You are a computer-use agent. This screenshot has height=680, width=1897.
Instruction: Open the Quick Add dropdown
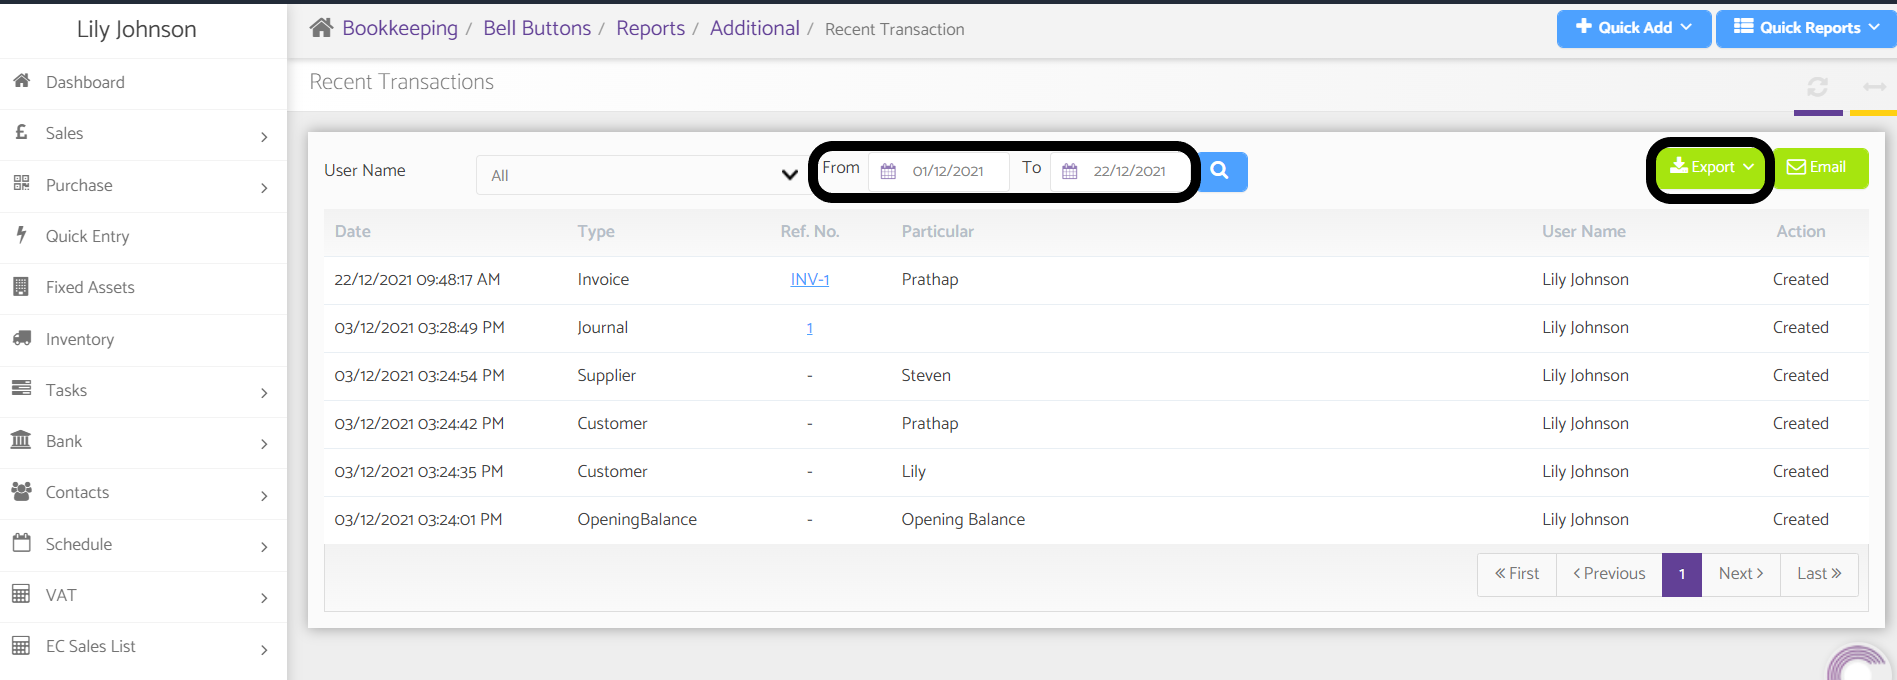point(1633,28)
